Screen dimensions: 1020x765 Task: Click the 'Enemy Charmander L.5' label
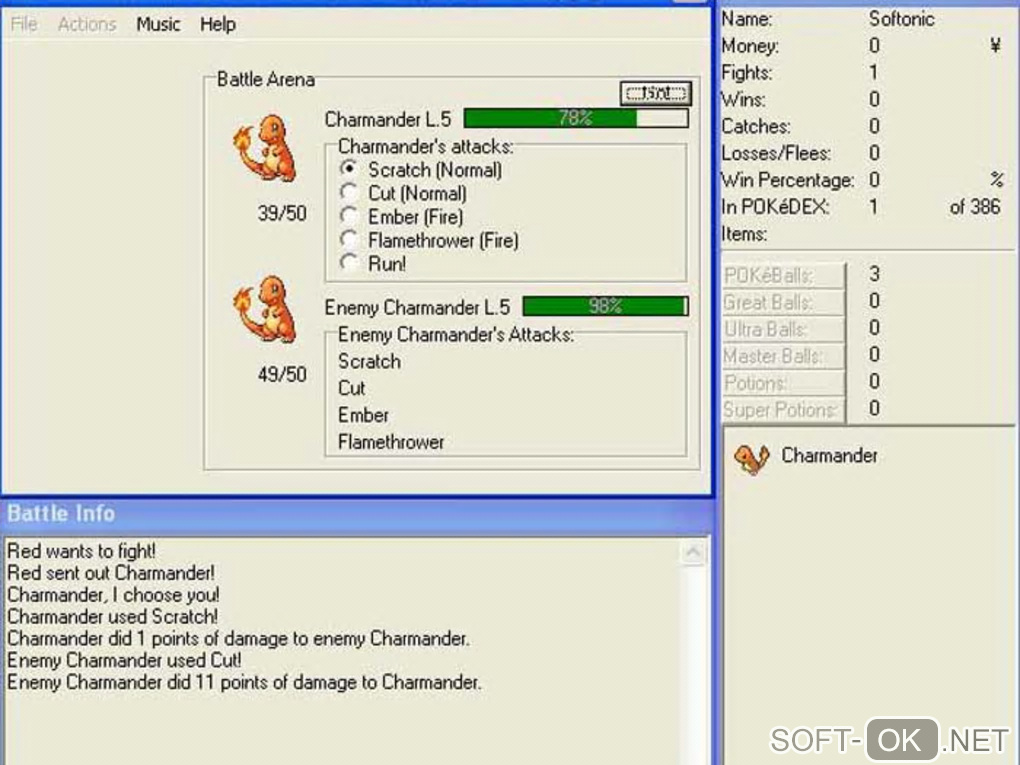click(x=417, y=307)
